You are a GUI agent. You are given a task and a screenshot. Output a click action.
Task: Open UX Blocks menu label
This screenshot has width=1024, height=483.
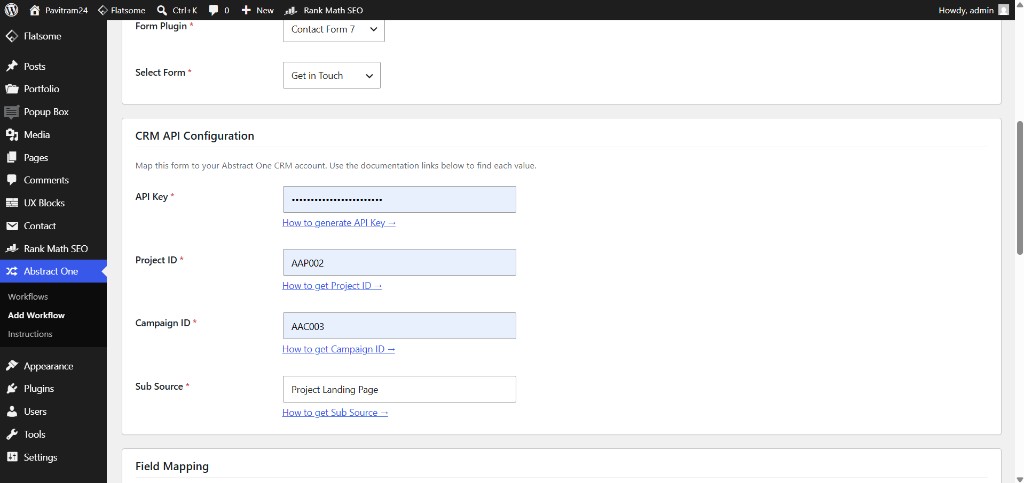click(44, 203)
